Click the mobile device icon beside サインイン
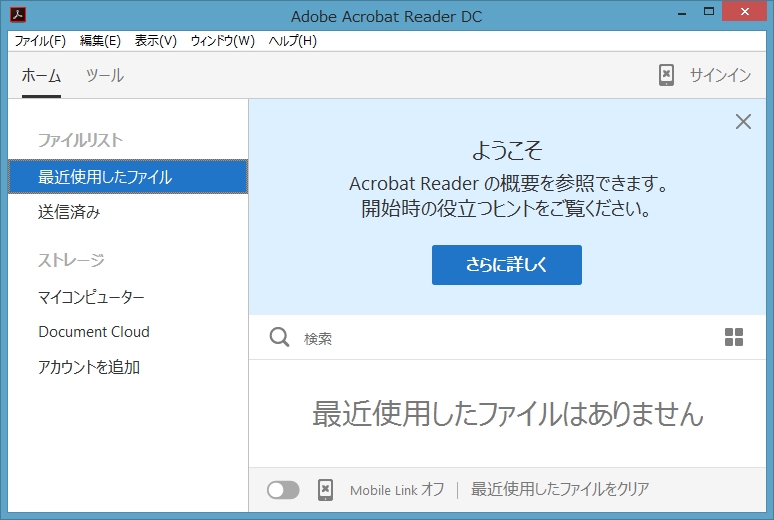 pos(666,75)
